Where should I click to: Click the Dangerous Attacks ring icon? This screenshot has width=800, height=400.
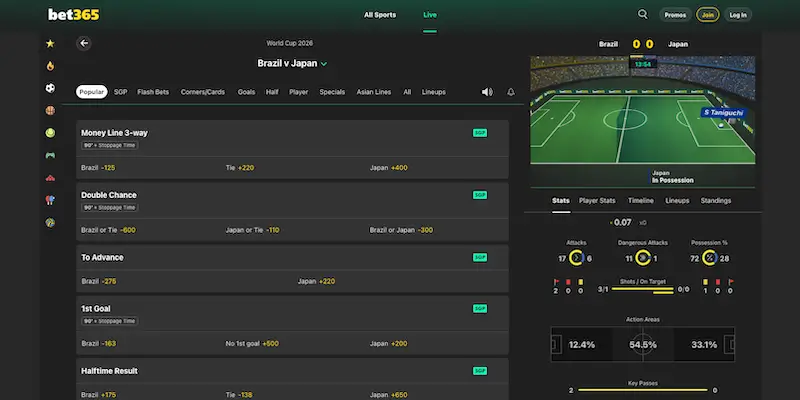click(643, 258)
